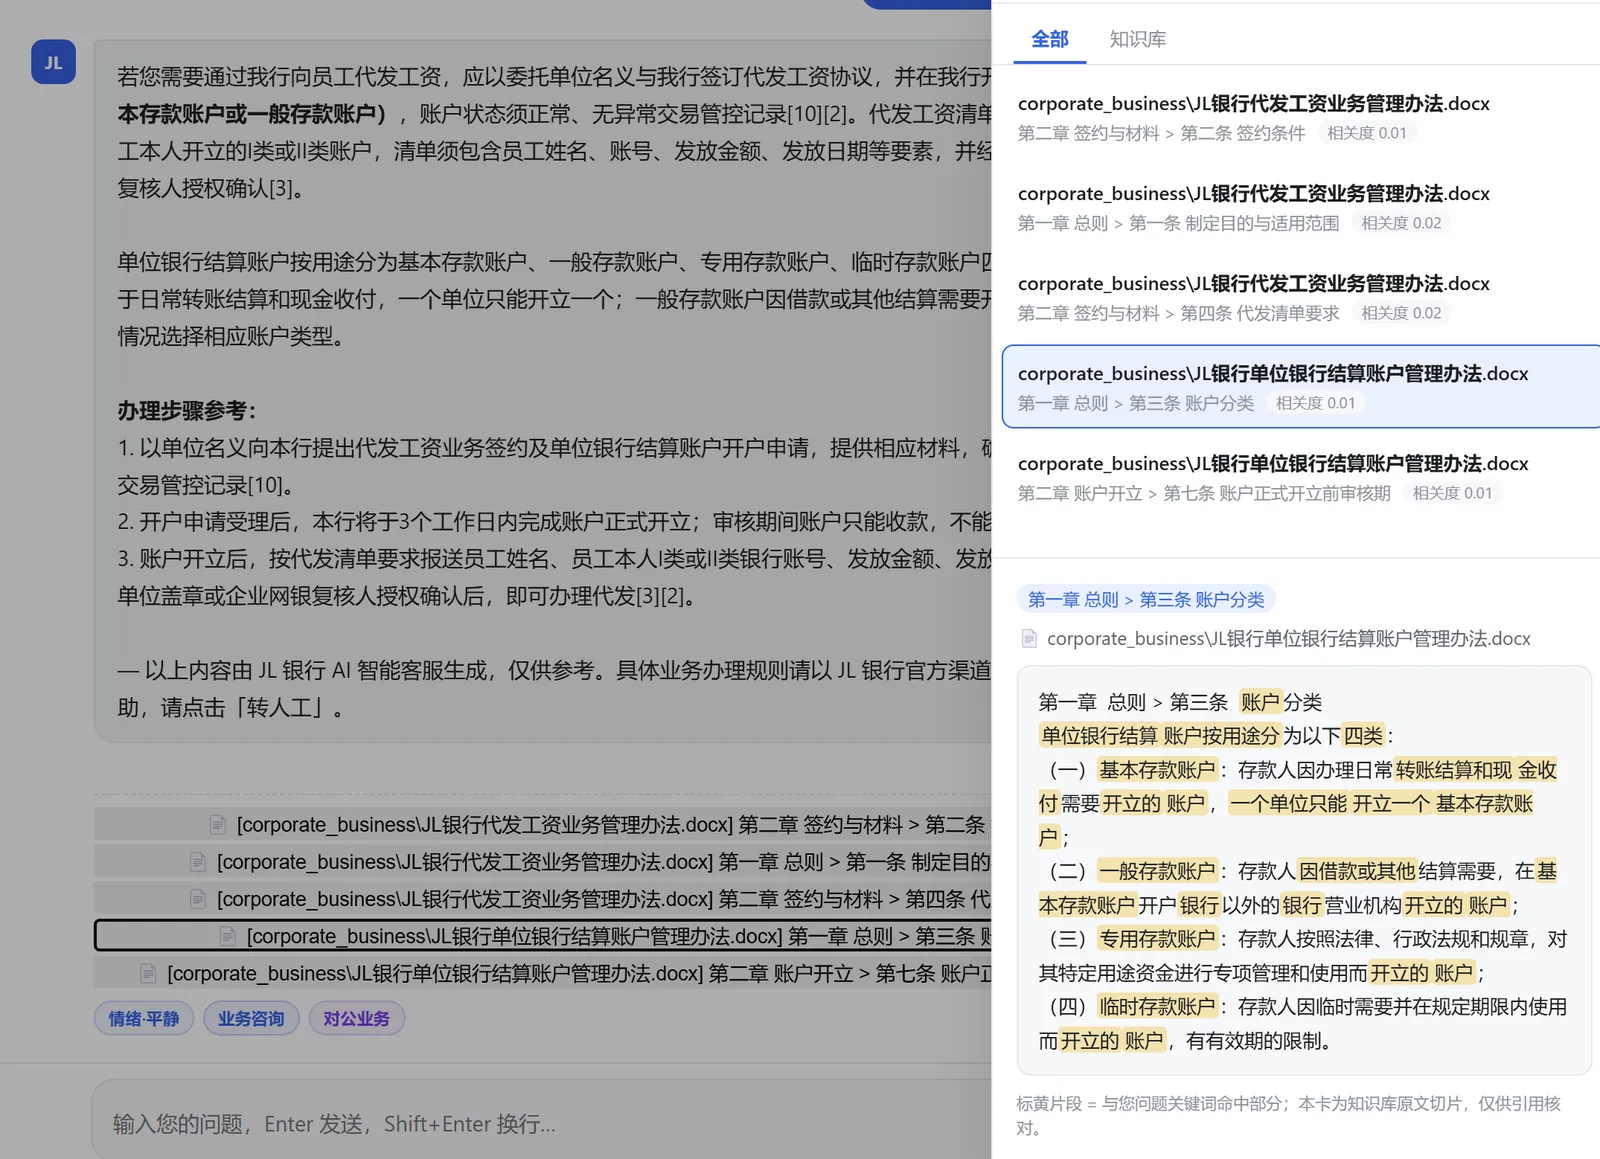Open result 第四条 代发清单要求
1600x1159 pixels.
(x=1301, y=297)
